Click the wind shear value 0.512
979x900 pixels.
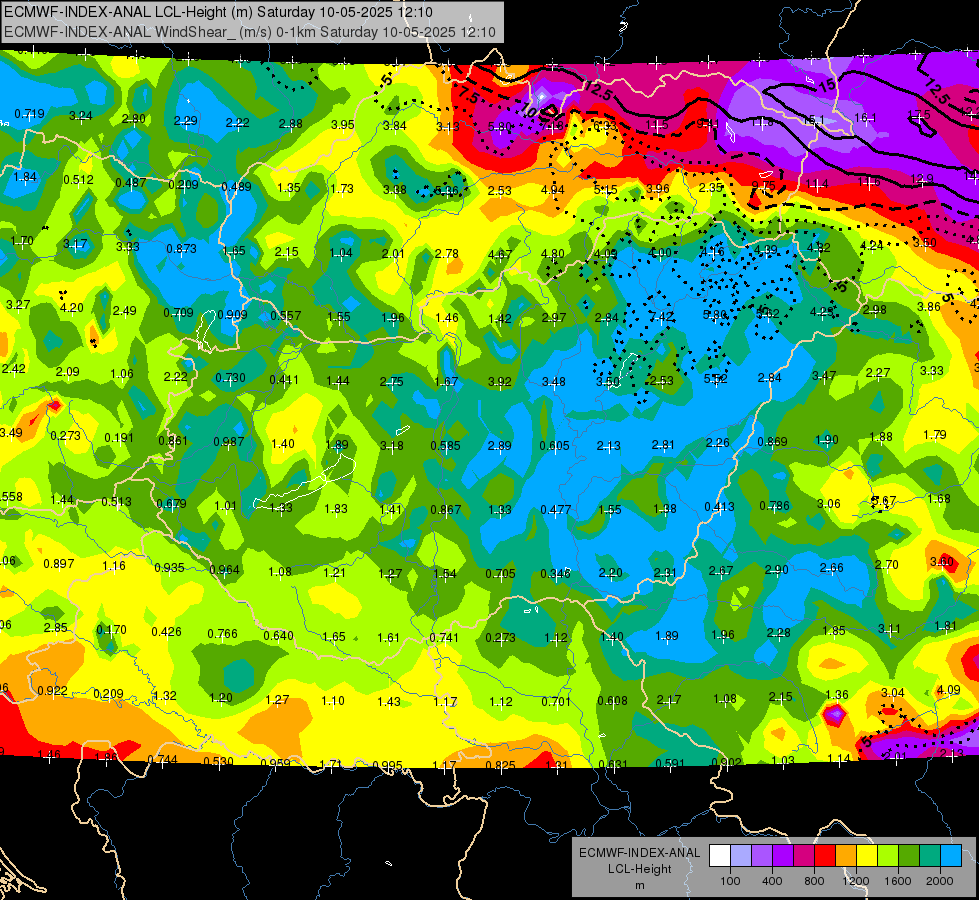79,180
